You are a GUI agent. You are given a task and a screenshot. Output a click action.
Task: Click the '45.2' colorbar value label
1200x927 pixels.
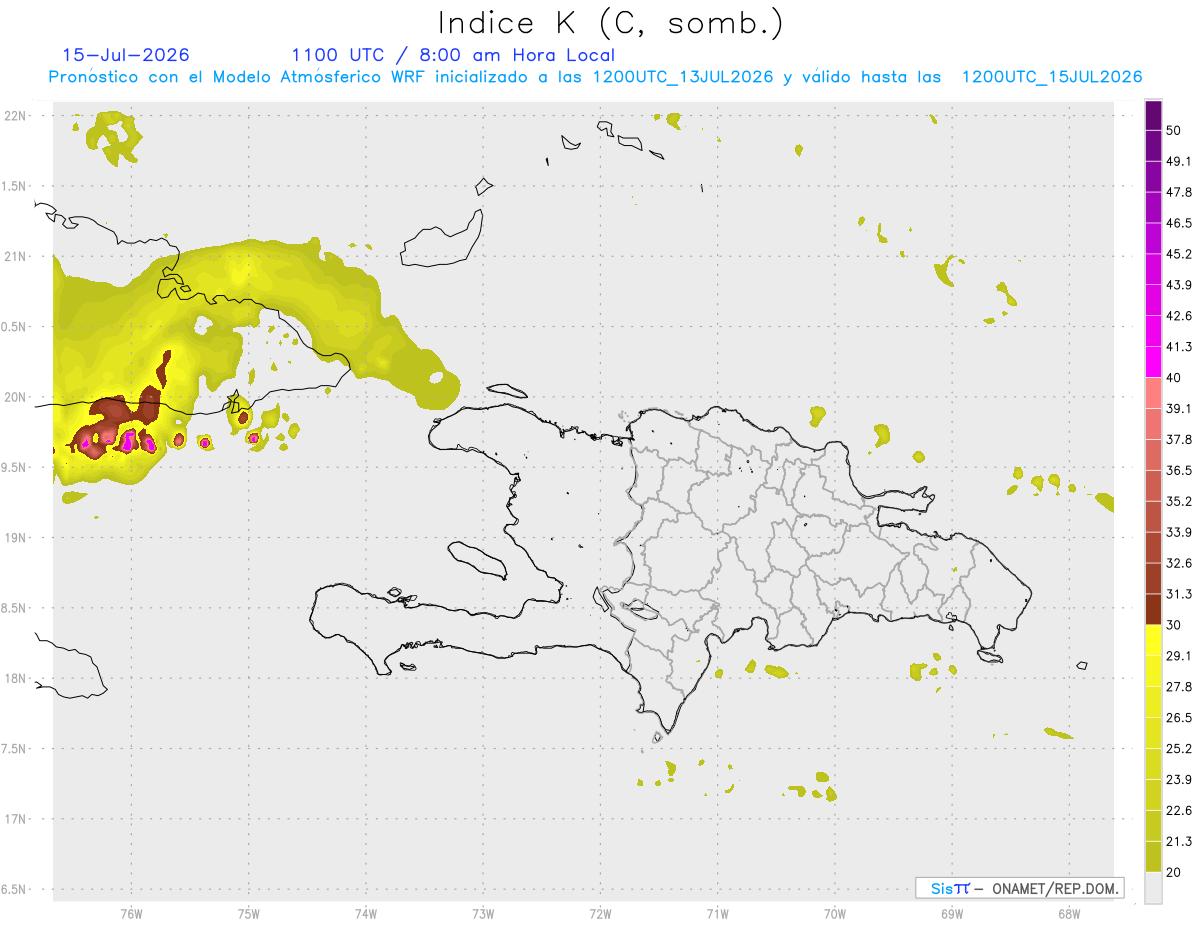point(1179,254)
